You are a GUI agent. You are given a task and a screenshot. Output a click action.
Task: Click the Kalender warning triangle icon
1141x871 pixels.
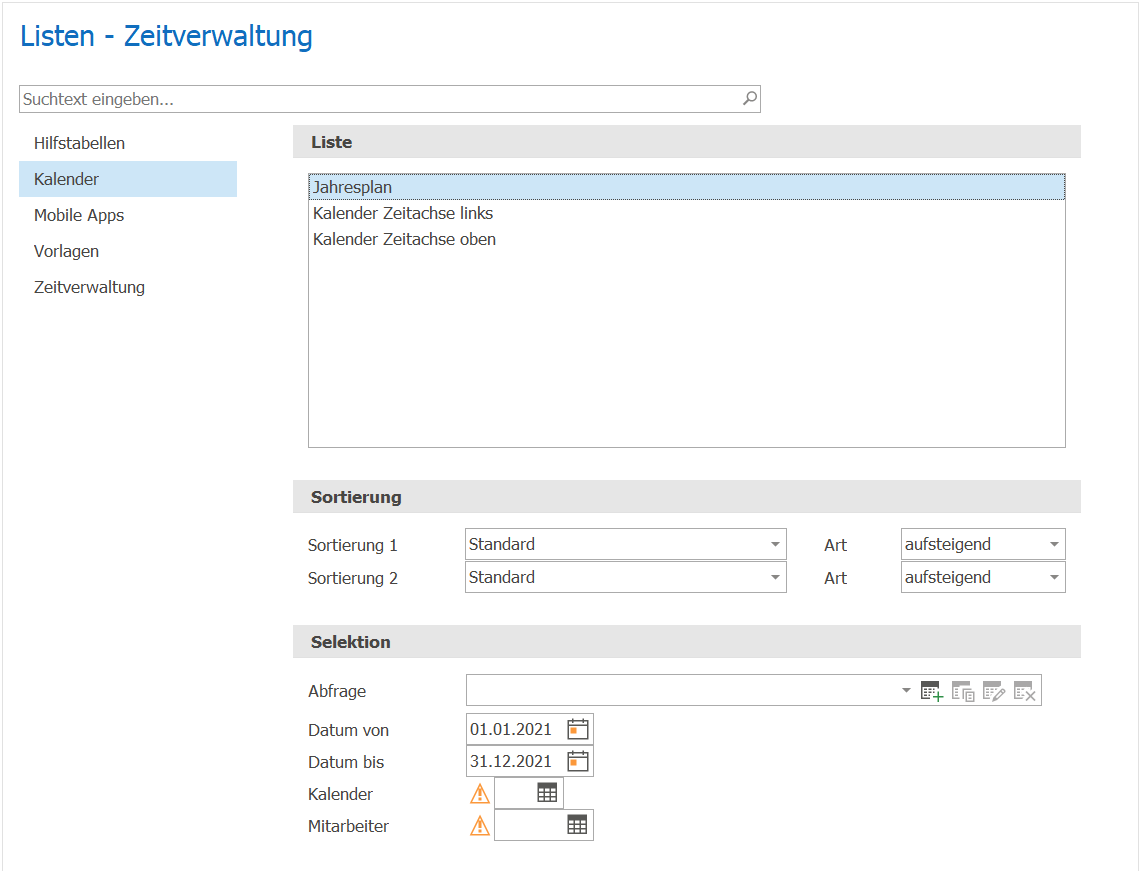coord(480,794)
